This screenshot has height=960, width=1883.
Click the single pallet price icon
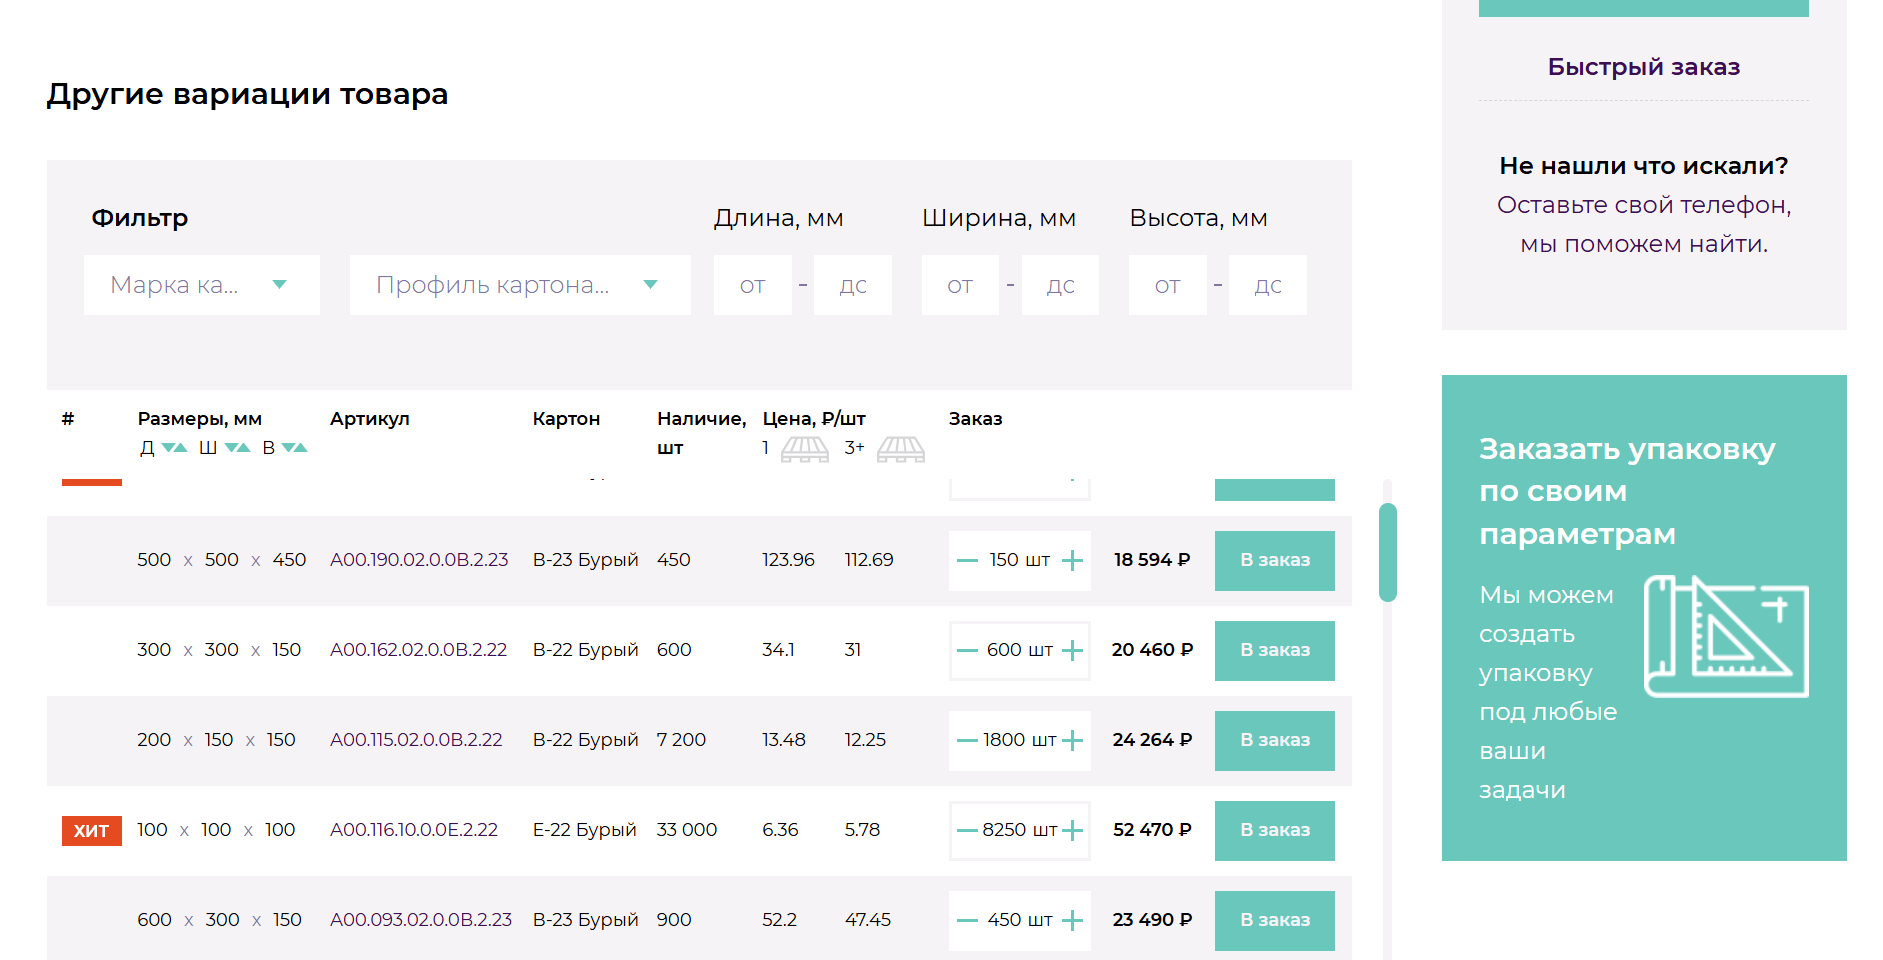point(804,449)
